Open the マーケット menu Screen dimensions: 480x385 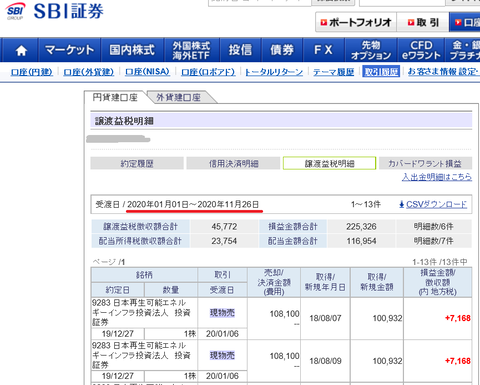69,50
